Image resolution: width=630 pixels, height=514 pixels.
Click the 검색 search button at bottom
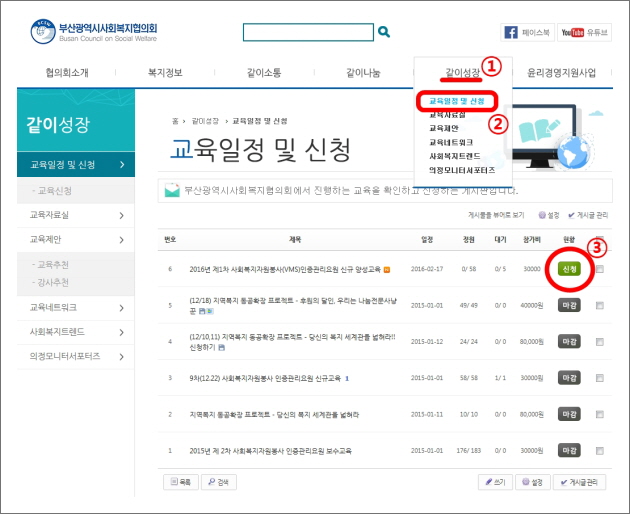click(x=219, y=482)
